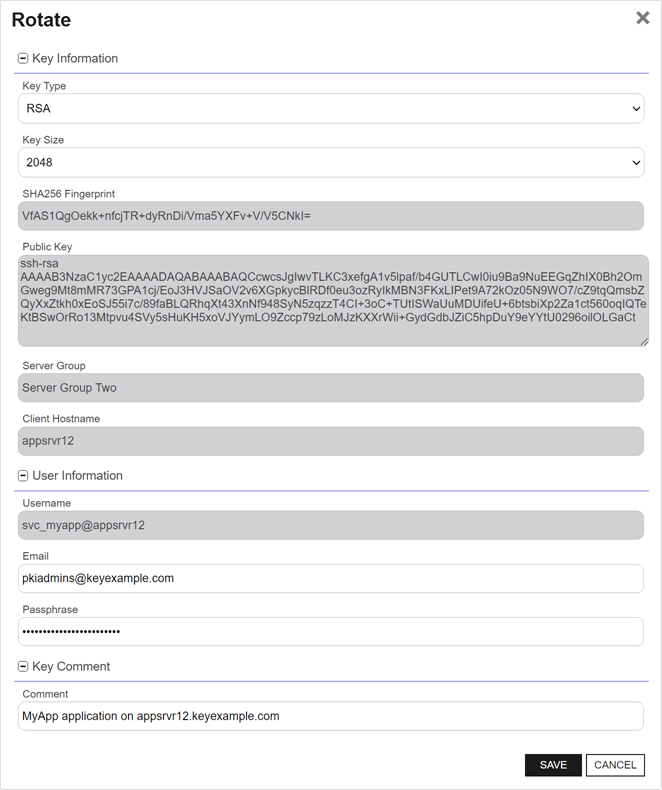Collapse the User Information section
This screenshot has width=662, height=790.
pos(23,476)
